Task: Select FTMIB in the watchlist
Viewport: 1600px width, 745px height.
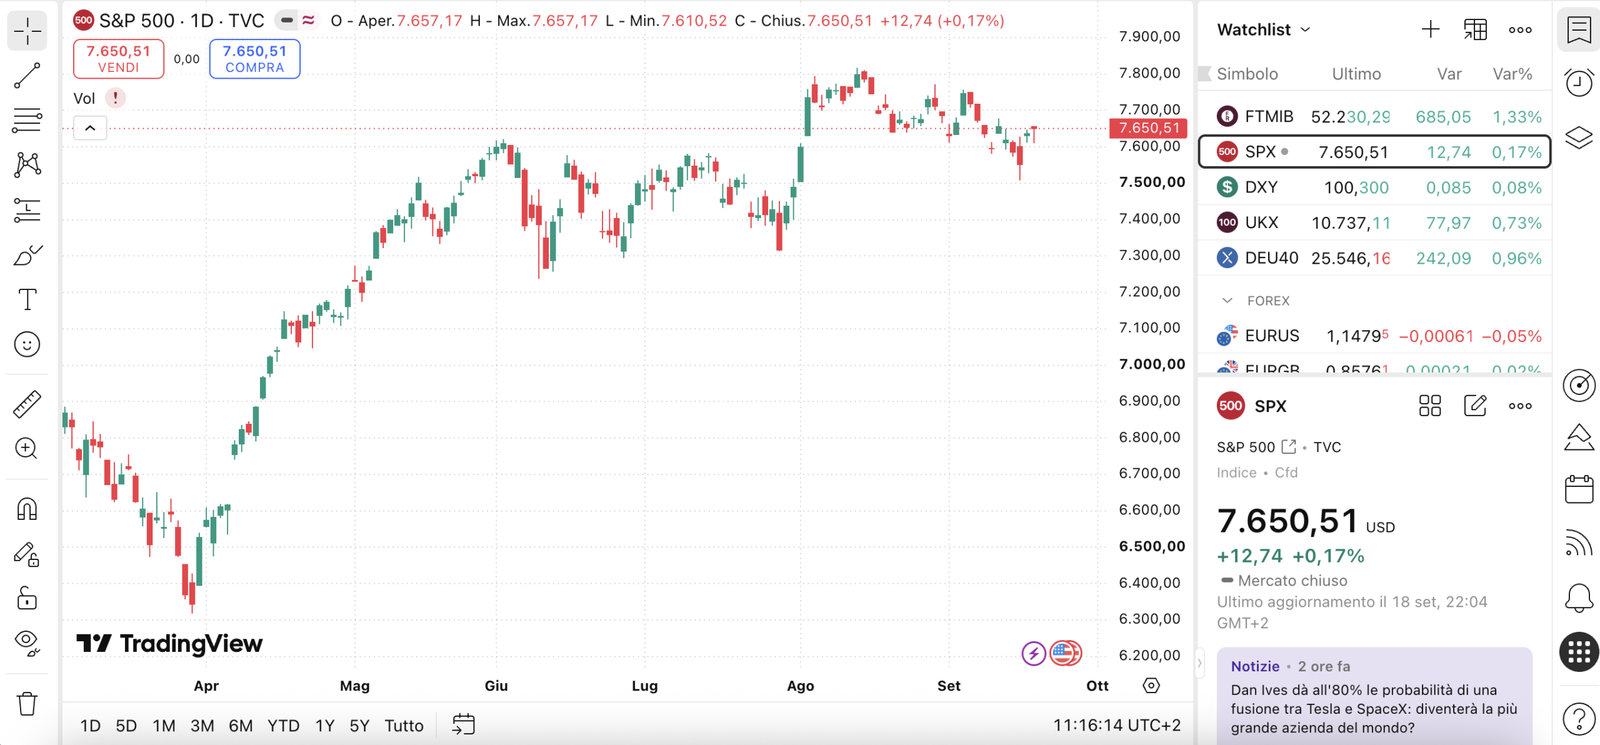Action: click(x=1375, y=117)
